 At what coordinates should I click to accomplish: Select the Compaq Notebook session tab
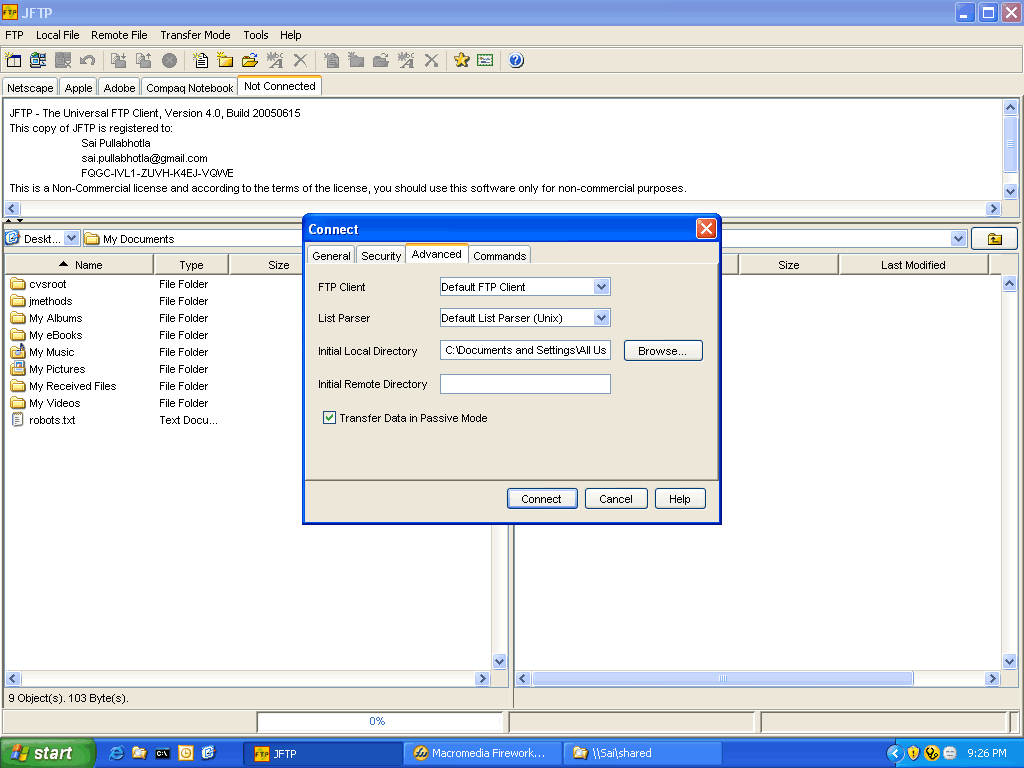[189, 88]
